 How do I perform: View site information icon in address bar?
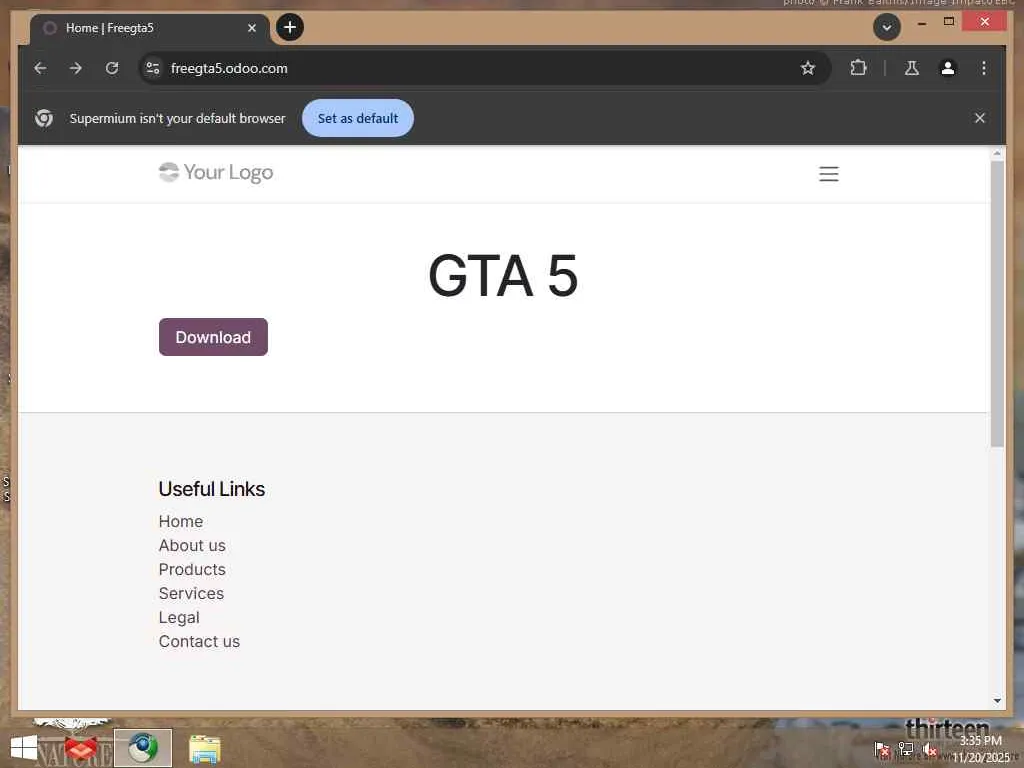[153, 68]
